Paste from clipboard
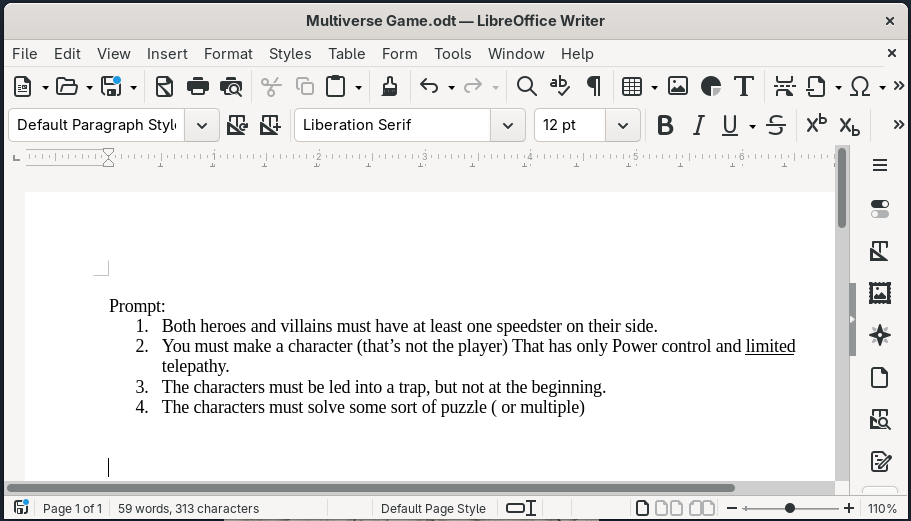This screenshot has width=911, height=521. click(x=335, y=87)
